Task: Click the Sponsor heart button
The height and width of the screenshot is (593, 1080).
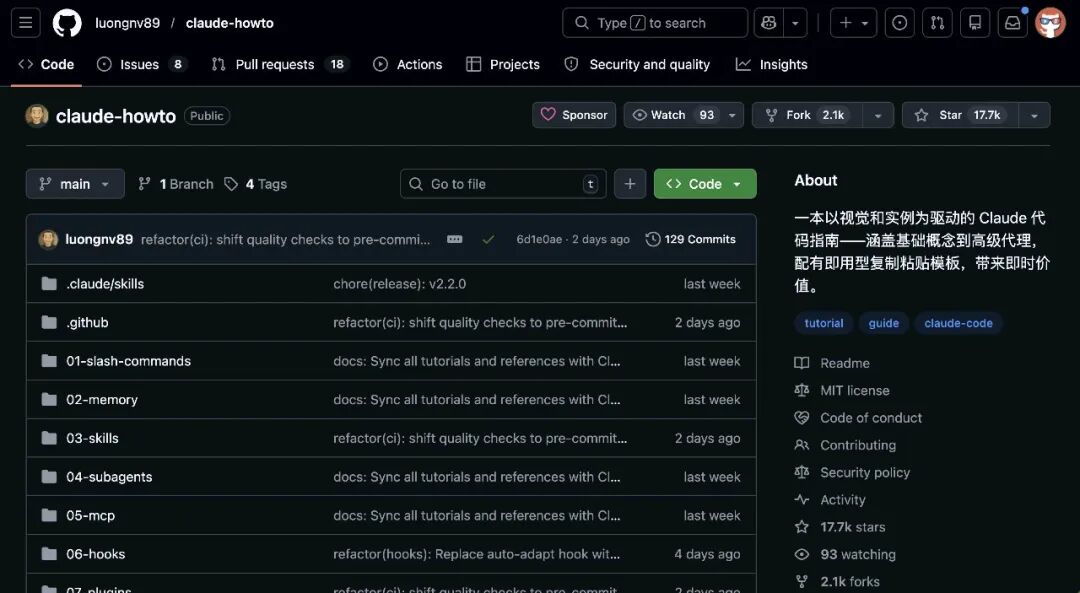Action: click(574, 115)
